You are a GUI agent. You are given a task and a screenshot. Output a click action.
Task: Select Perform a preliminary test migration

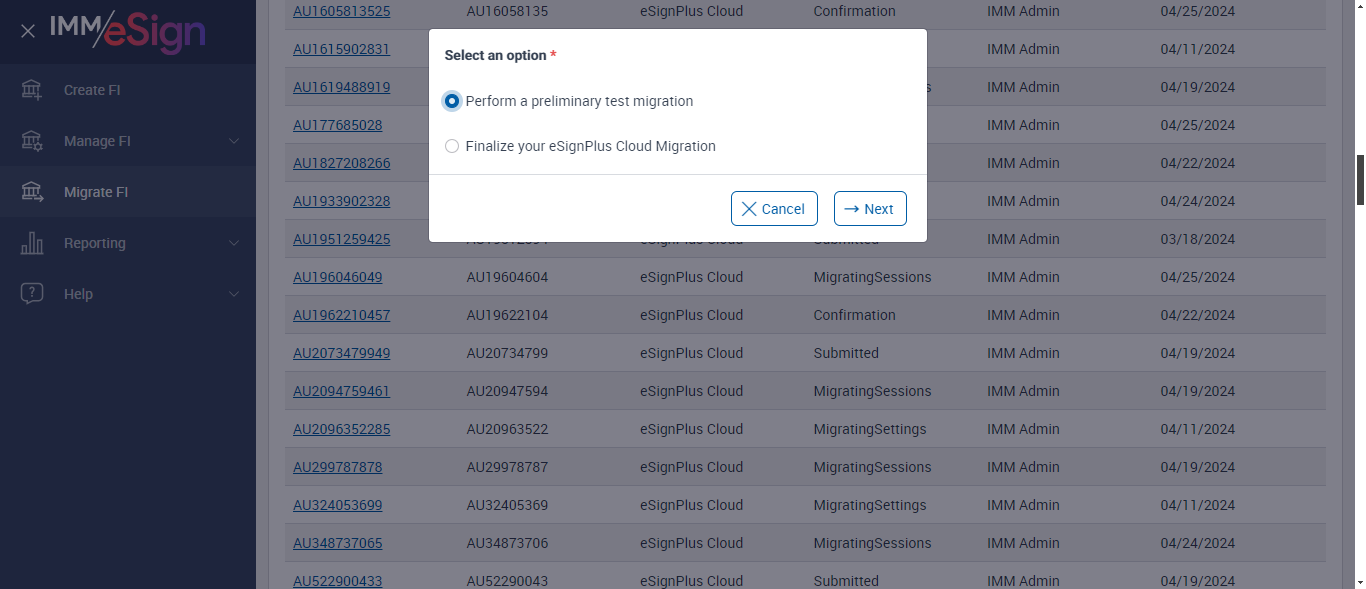[x=453, y=101]
